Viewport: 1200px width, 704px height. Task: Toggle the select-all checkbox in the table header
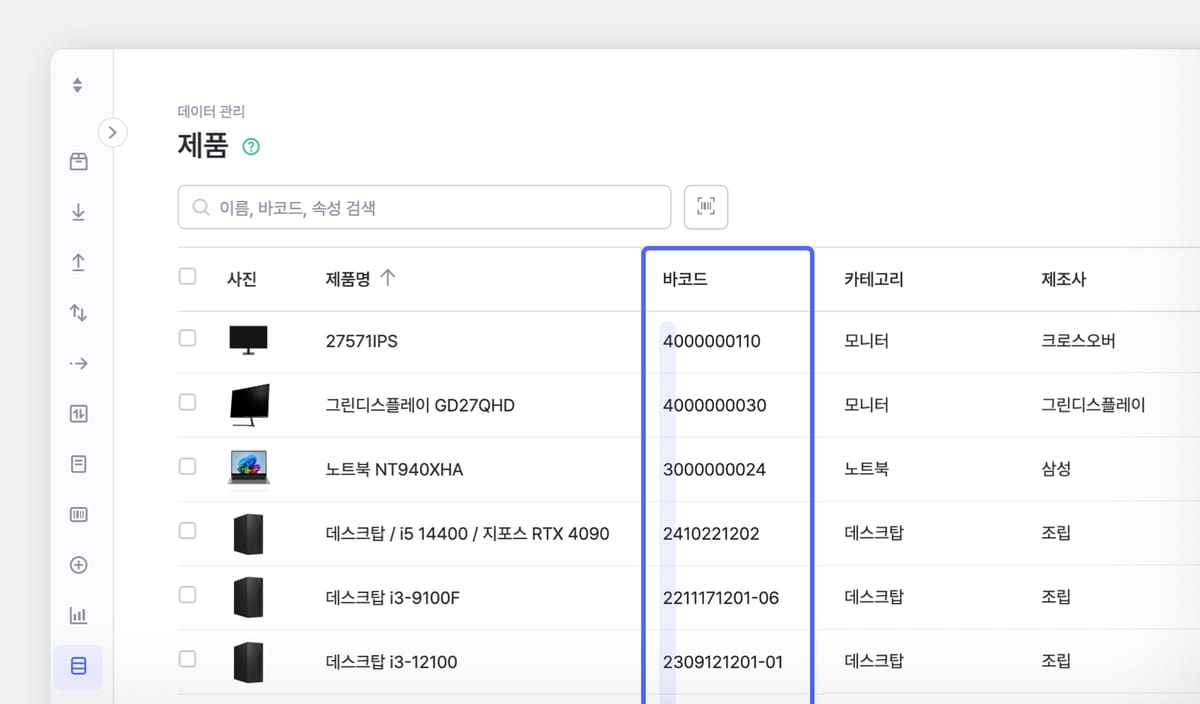point(187,278)
